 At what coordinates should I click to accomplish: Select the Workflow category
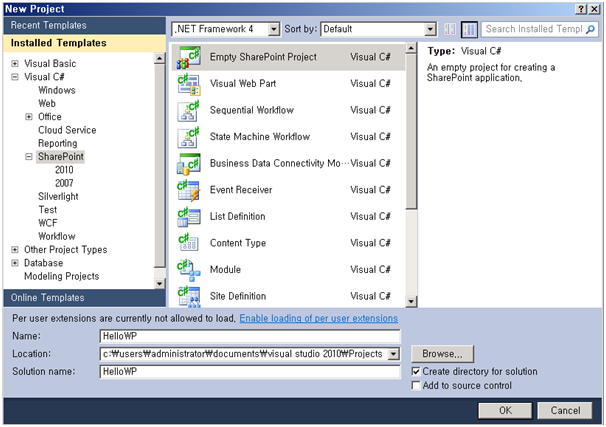[57, 236]
